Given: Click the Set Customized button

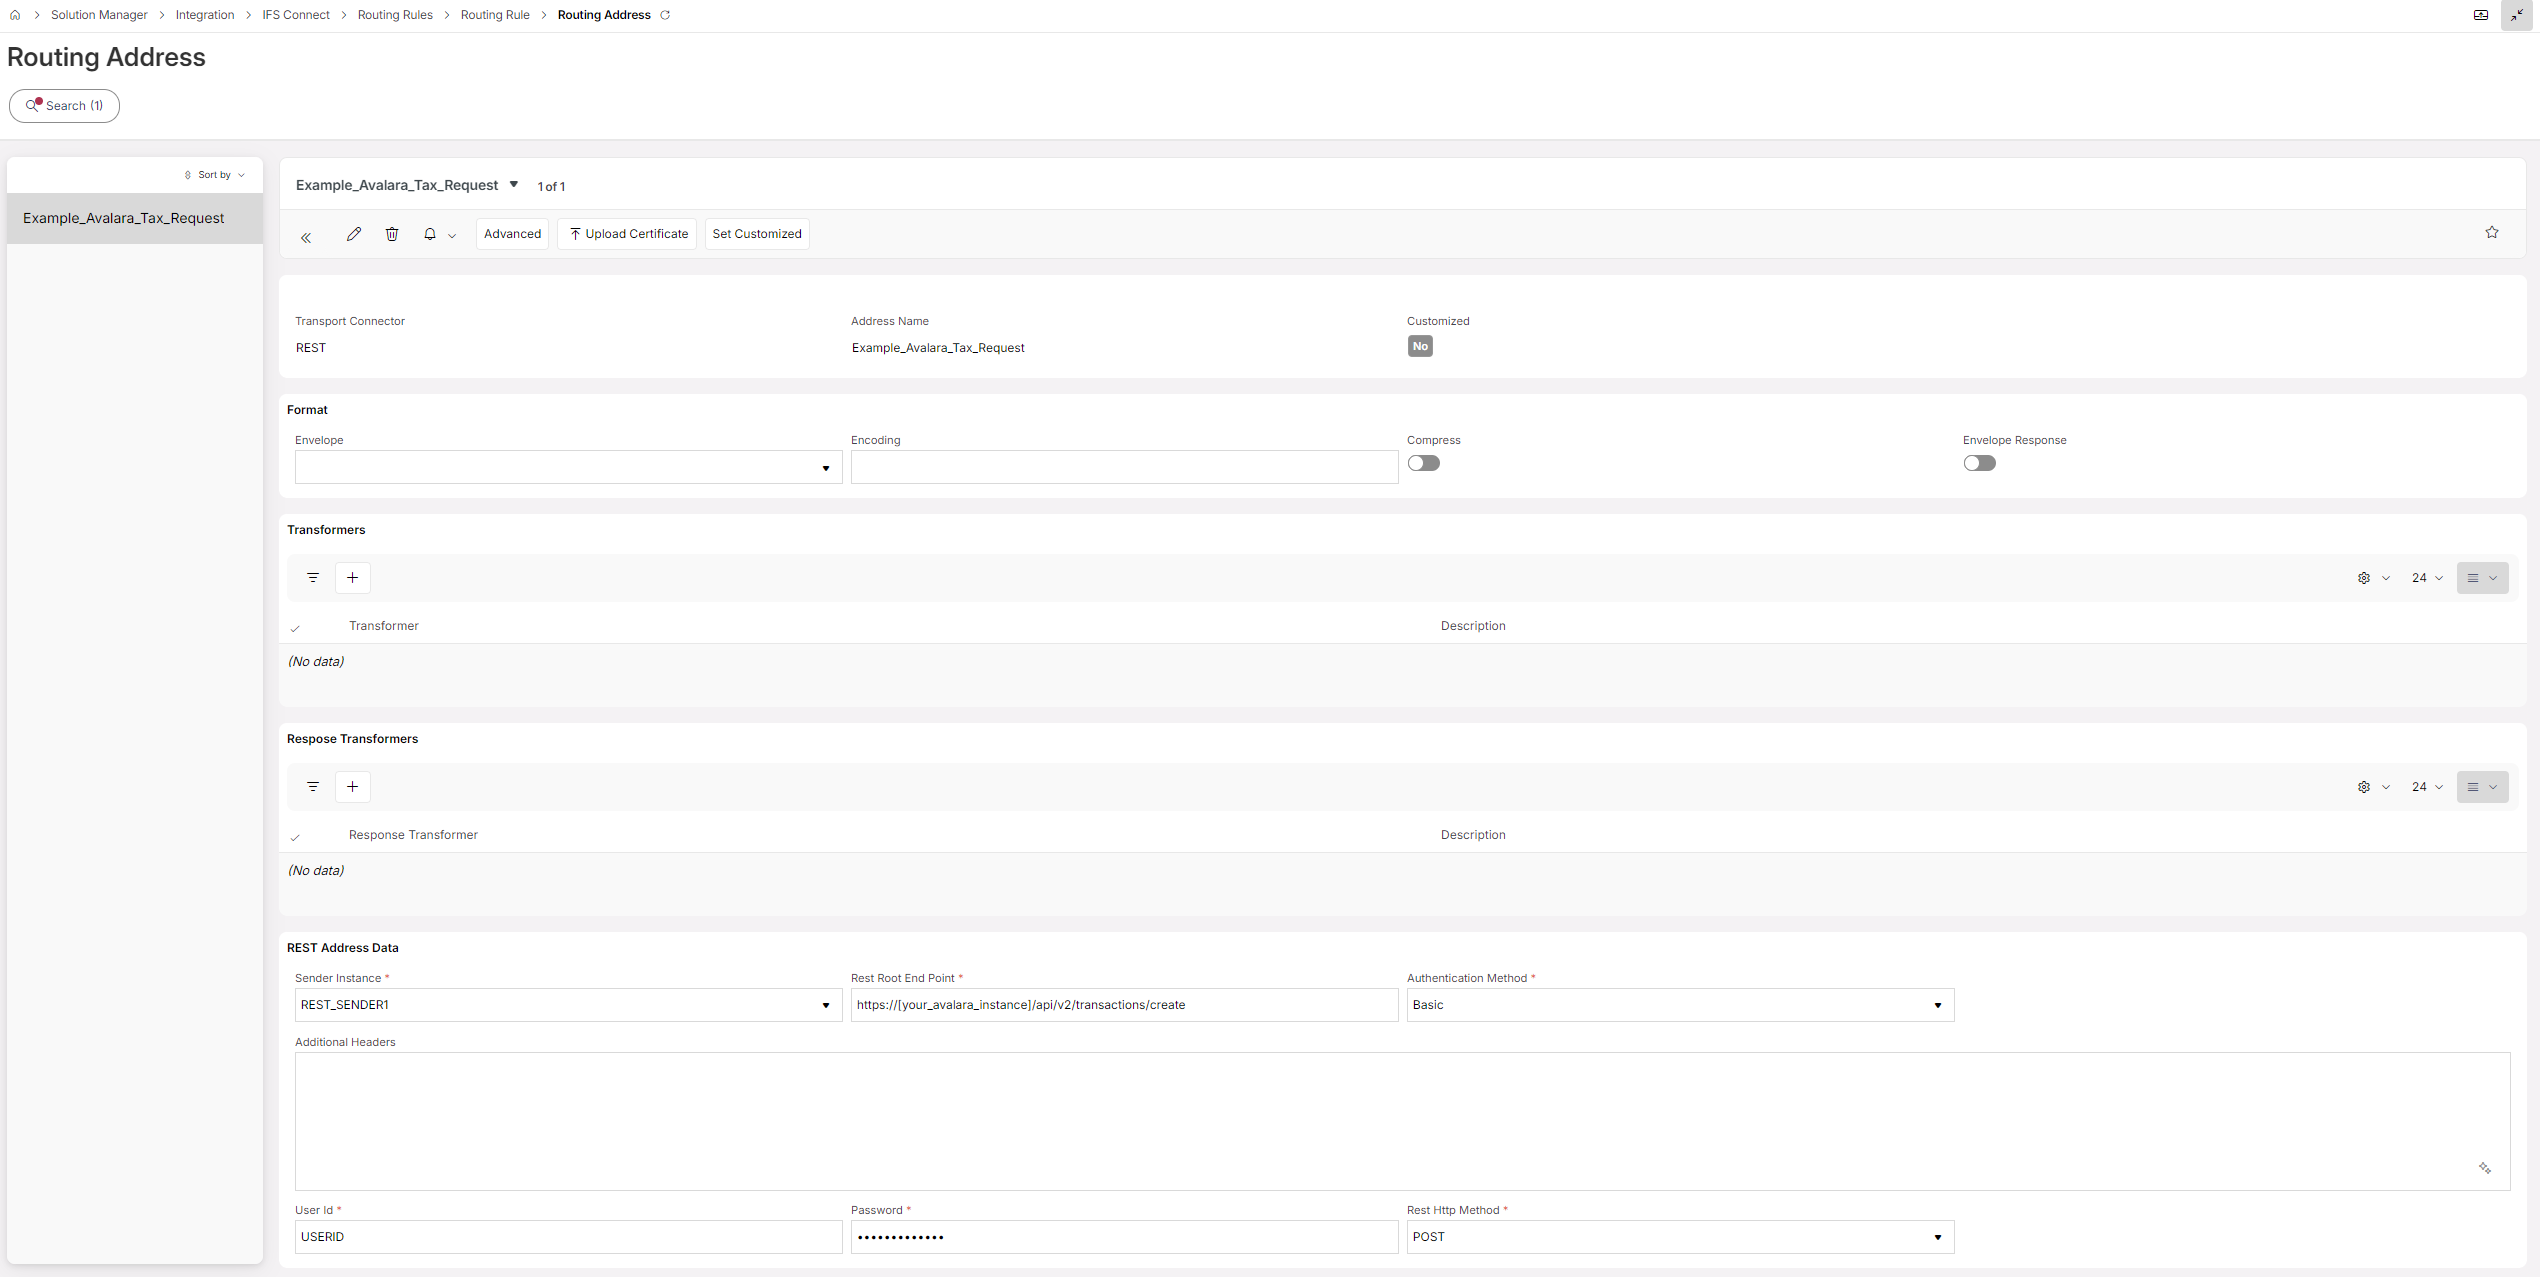Looking at the screenshot, I should [x=757, y=234].
